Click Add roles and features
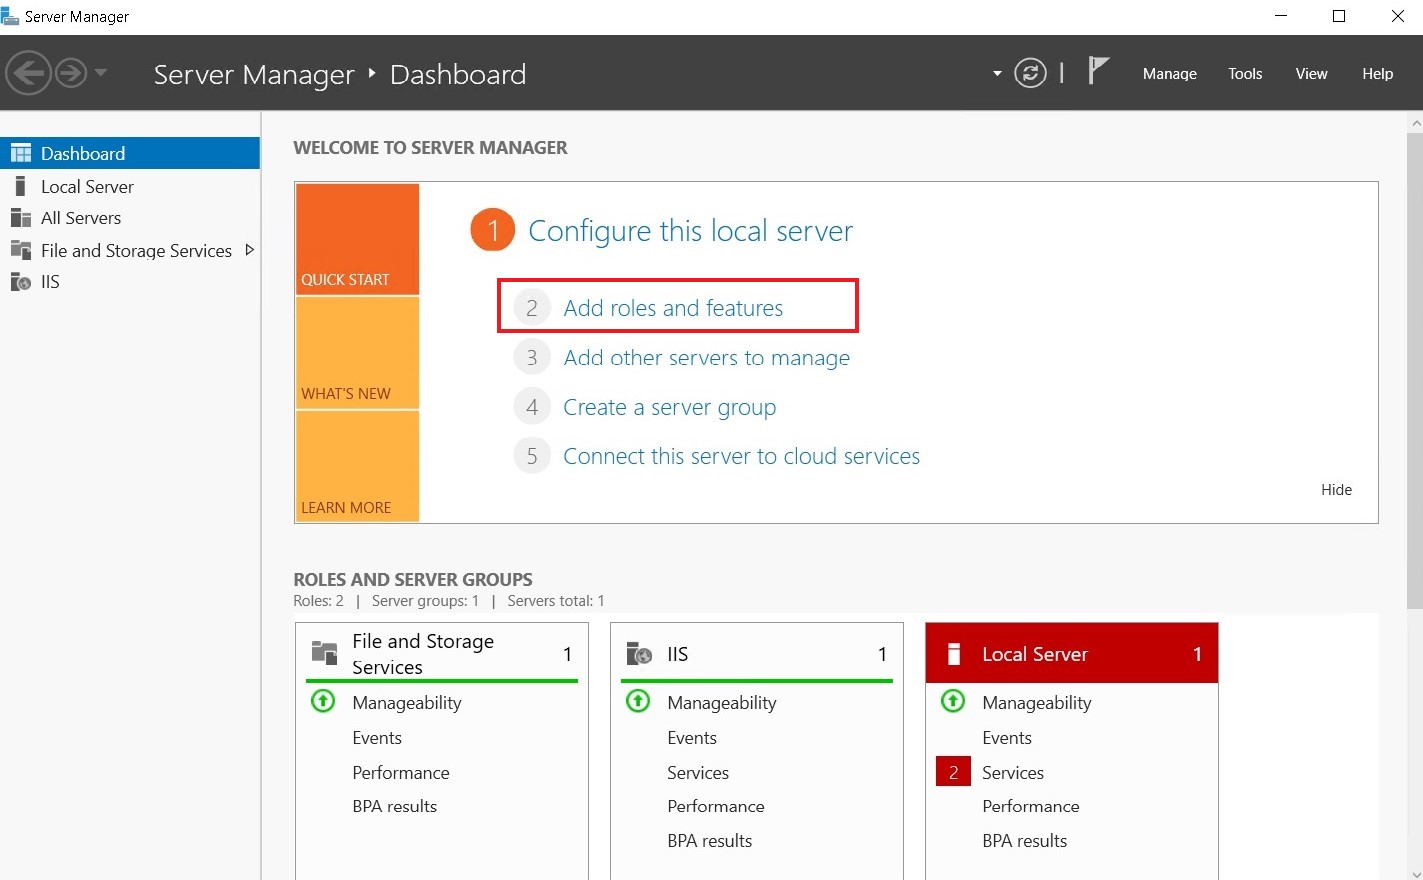This screenshot has height=880, width=1423. [x=673, y=308]
